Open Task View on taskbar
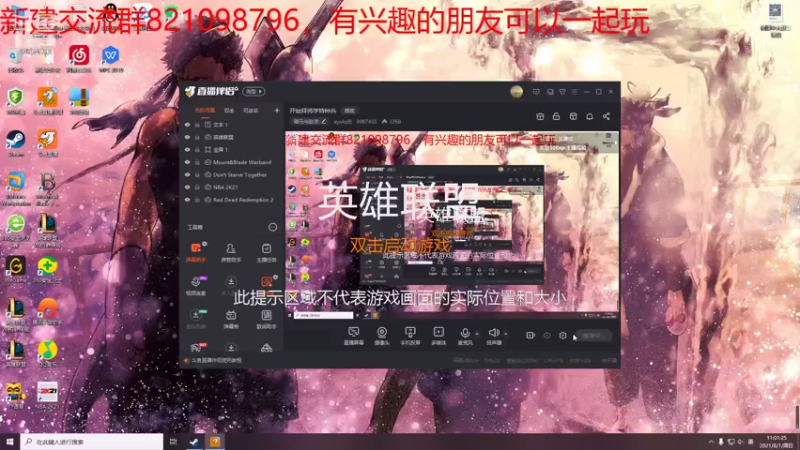Image resolution: width=800 pixels, height=450 pixels. [173, 441]
